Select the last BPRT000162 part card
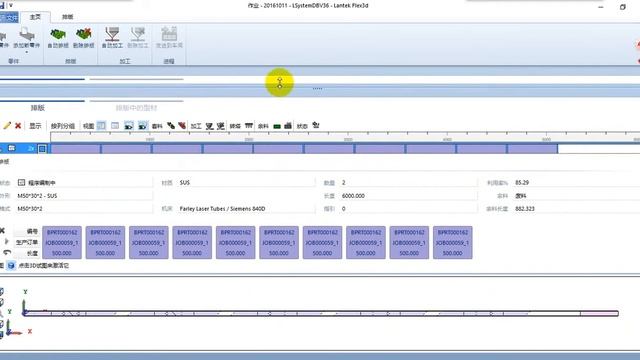This screenshot has width=640, height=360. [453, 242]
